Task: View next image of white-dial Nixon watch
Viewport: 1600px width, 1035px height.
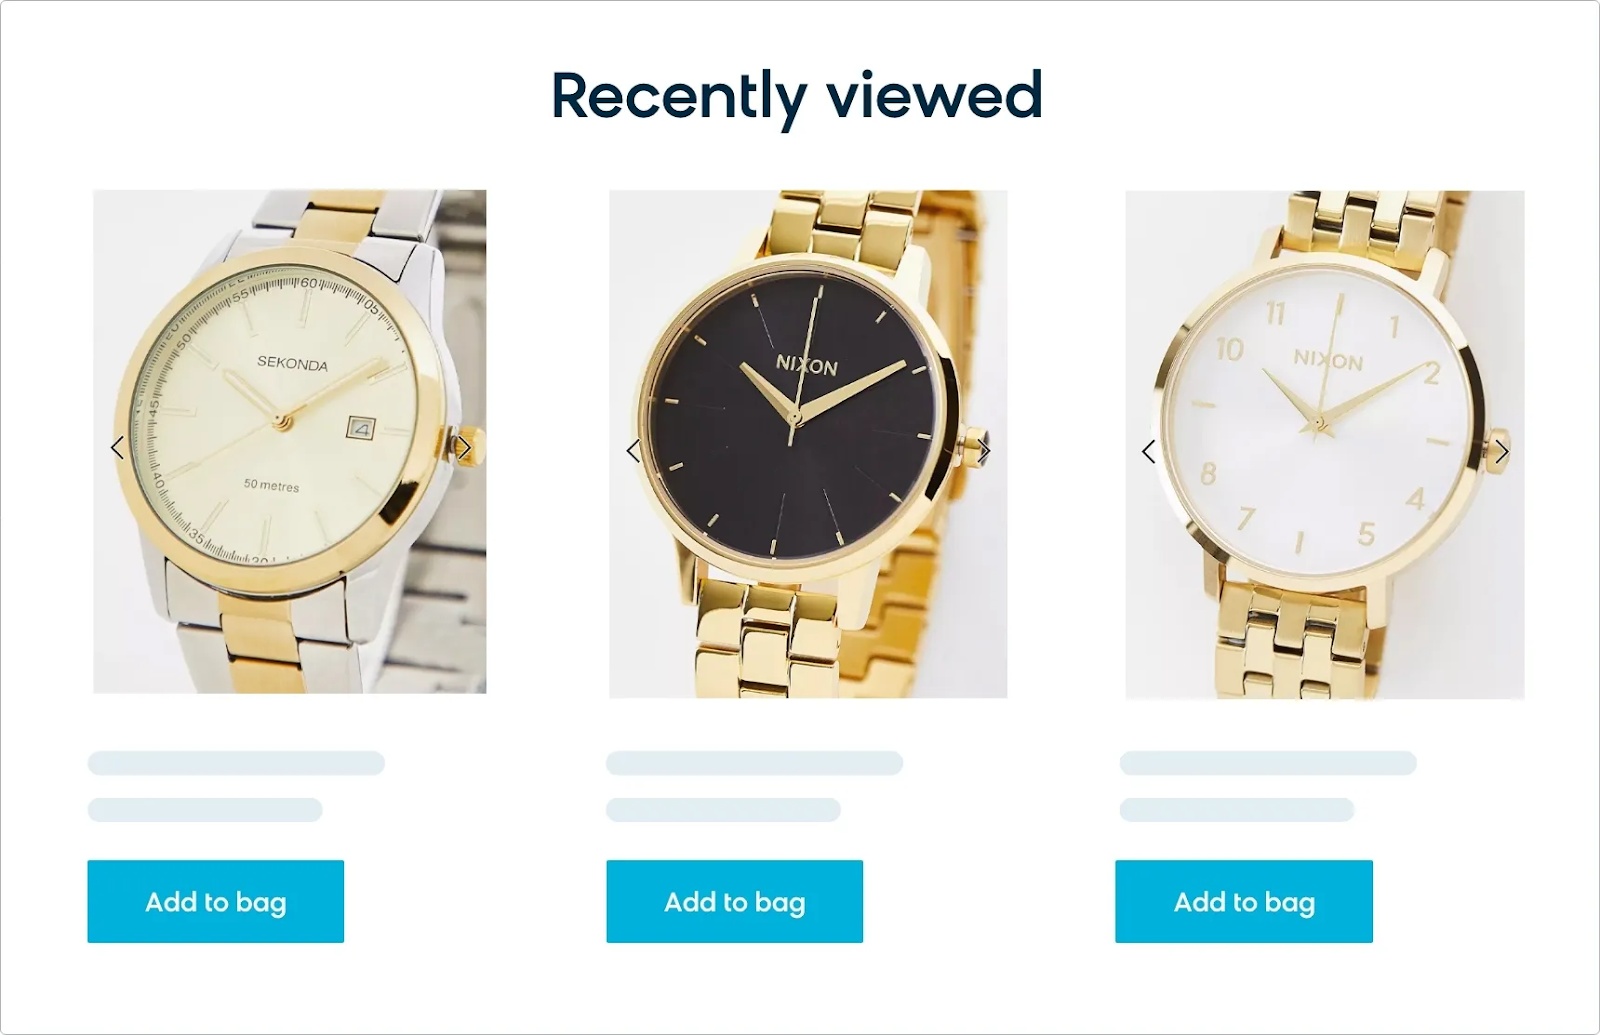Action: tap(1502, 452)
